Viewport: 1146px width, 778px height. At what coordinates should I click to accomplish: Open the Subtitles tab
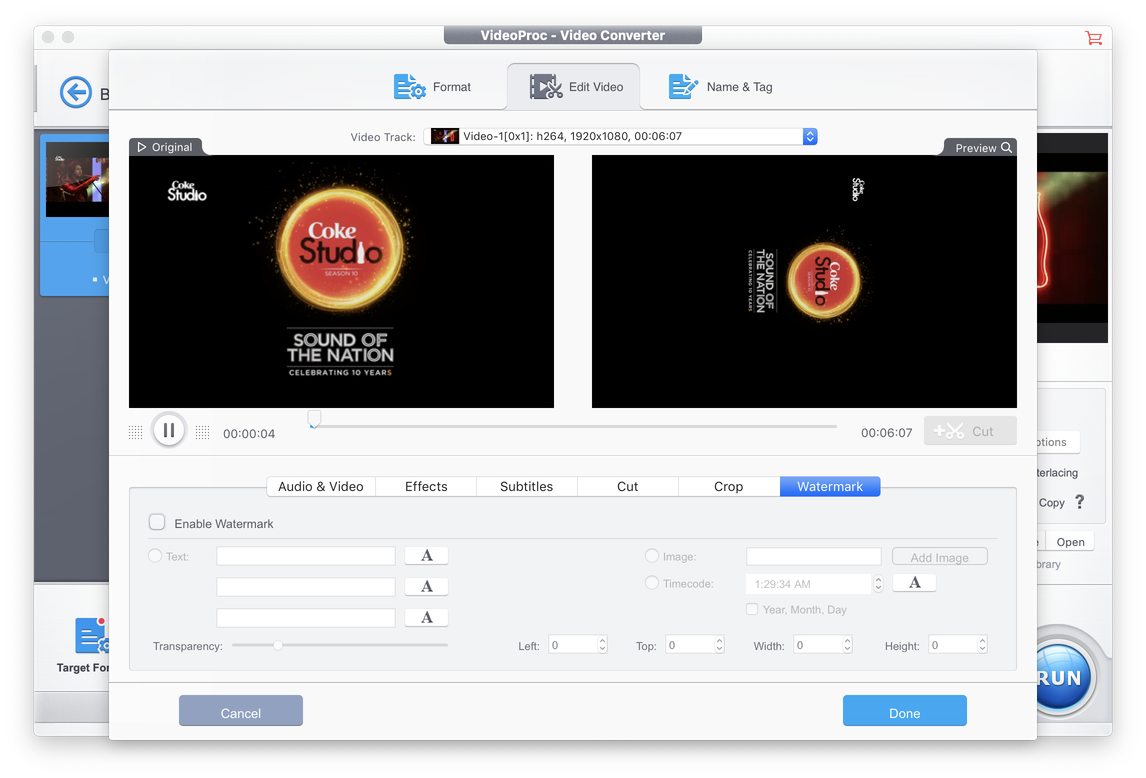526,486
